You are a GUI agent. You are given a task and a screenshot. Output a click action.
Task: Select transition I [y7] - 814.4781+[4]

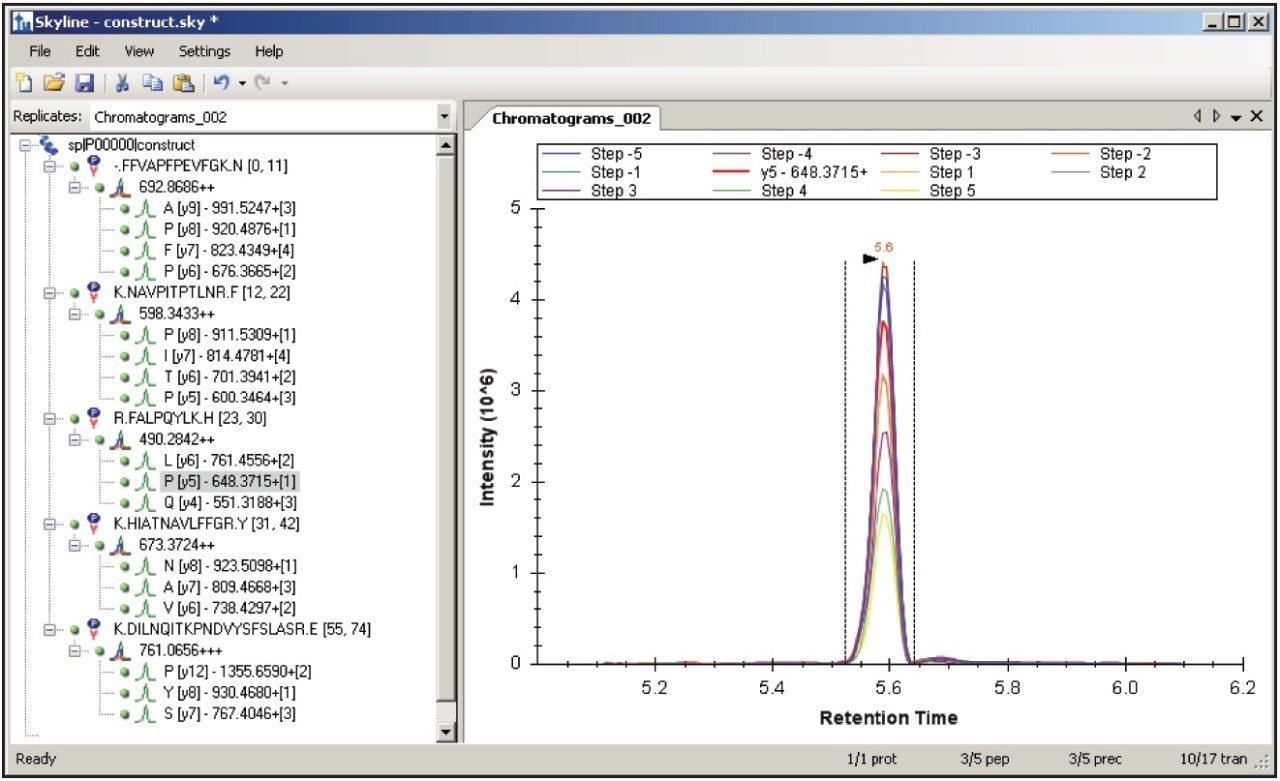pyautogui.click(x=227, y=355)
